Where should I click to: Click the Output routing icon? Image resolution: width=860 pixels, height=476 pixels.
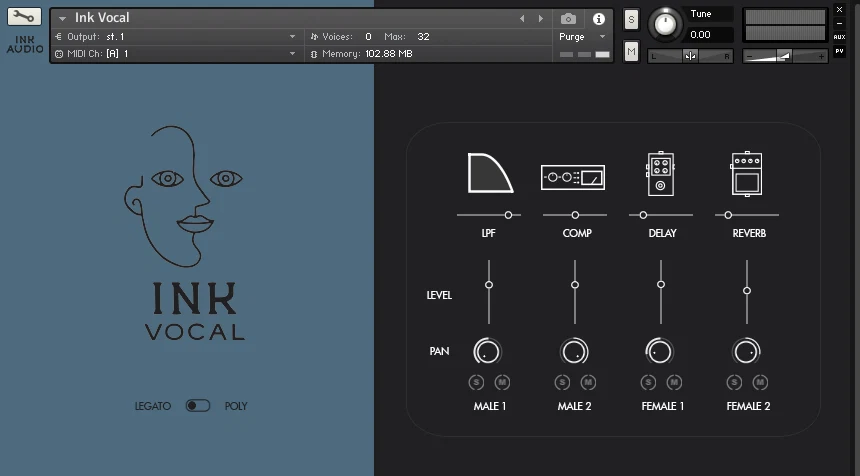tap(59, 37)
